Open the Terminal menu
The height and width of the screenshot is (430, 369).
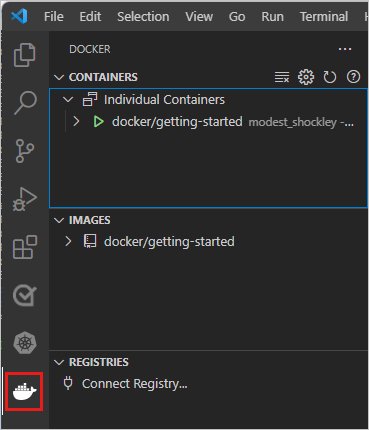click(324, 16)
